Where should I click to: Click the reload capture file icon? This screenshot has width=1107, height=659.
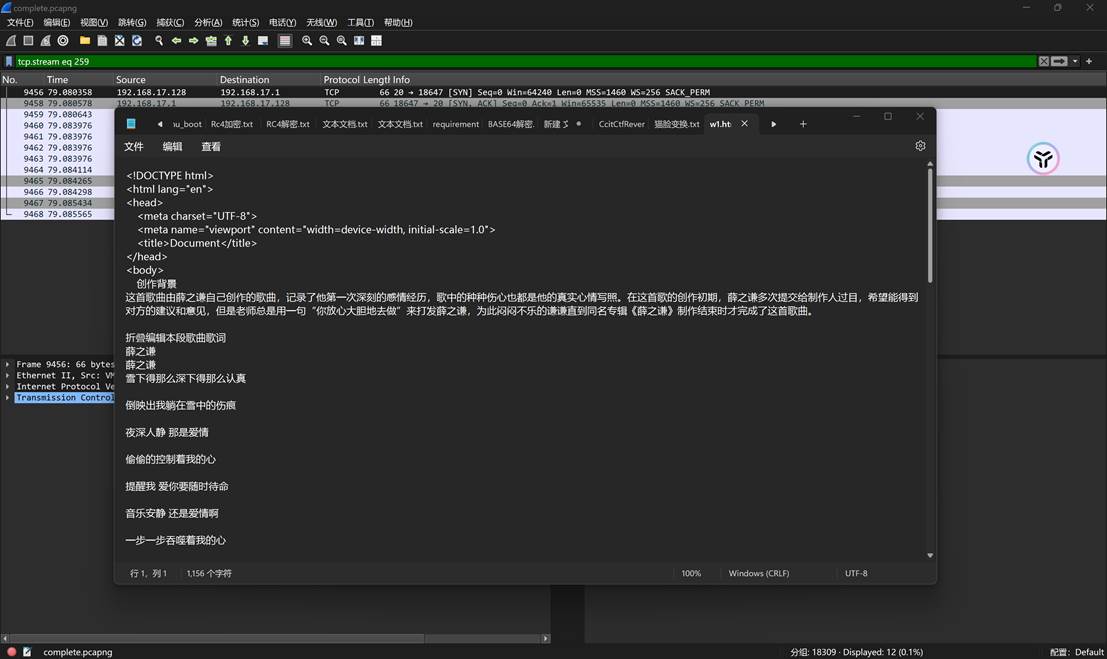tap(138, 41)
